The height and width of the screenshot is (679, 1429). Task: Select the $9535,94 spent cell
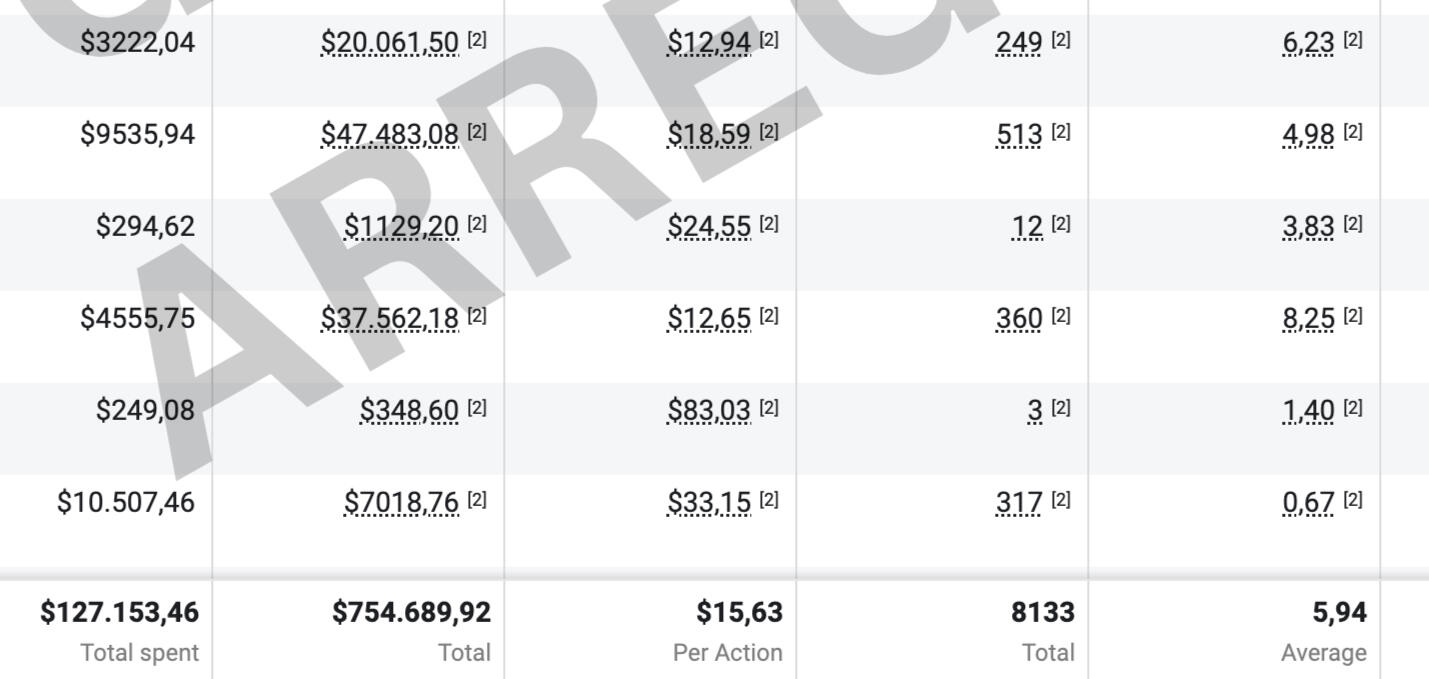(138, 134)
